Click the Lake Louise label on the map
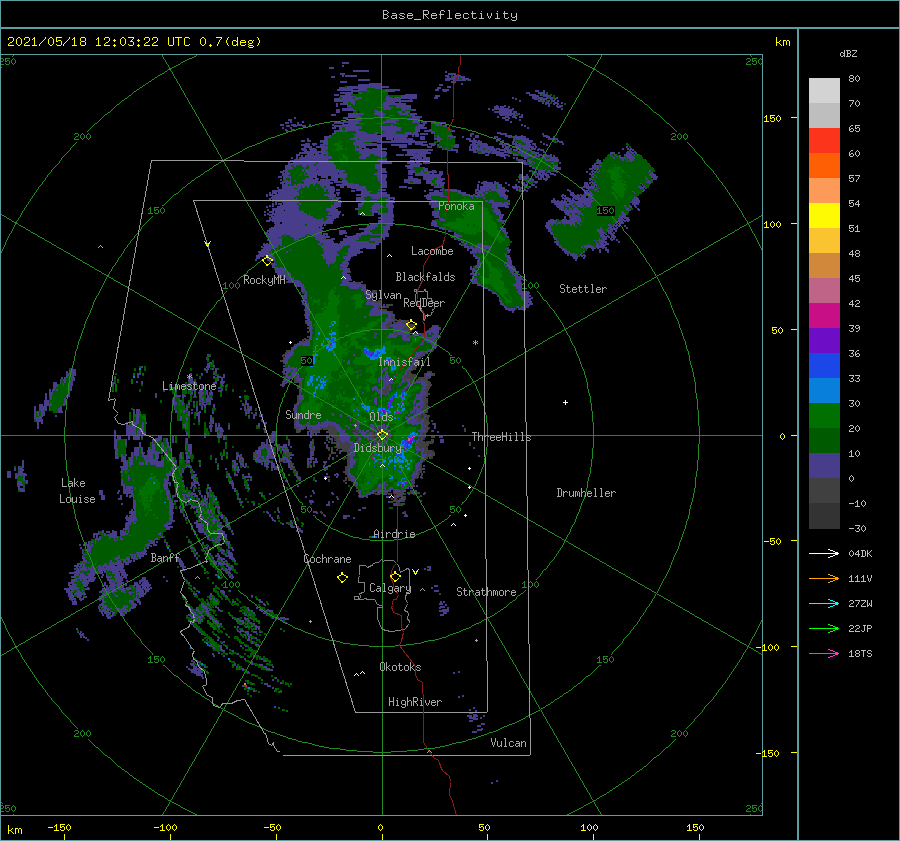 [77, 491]
